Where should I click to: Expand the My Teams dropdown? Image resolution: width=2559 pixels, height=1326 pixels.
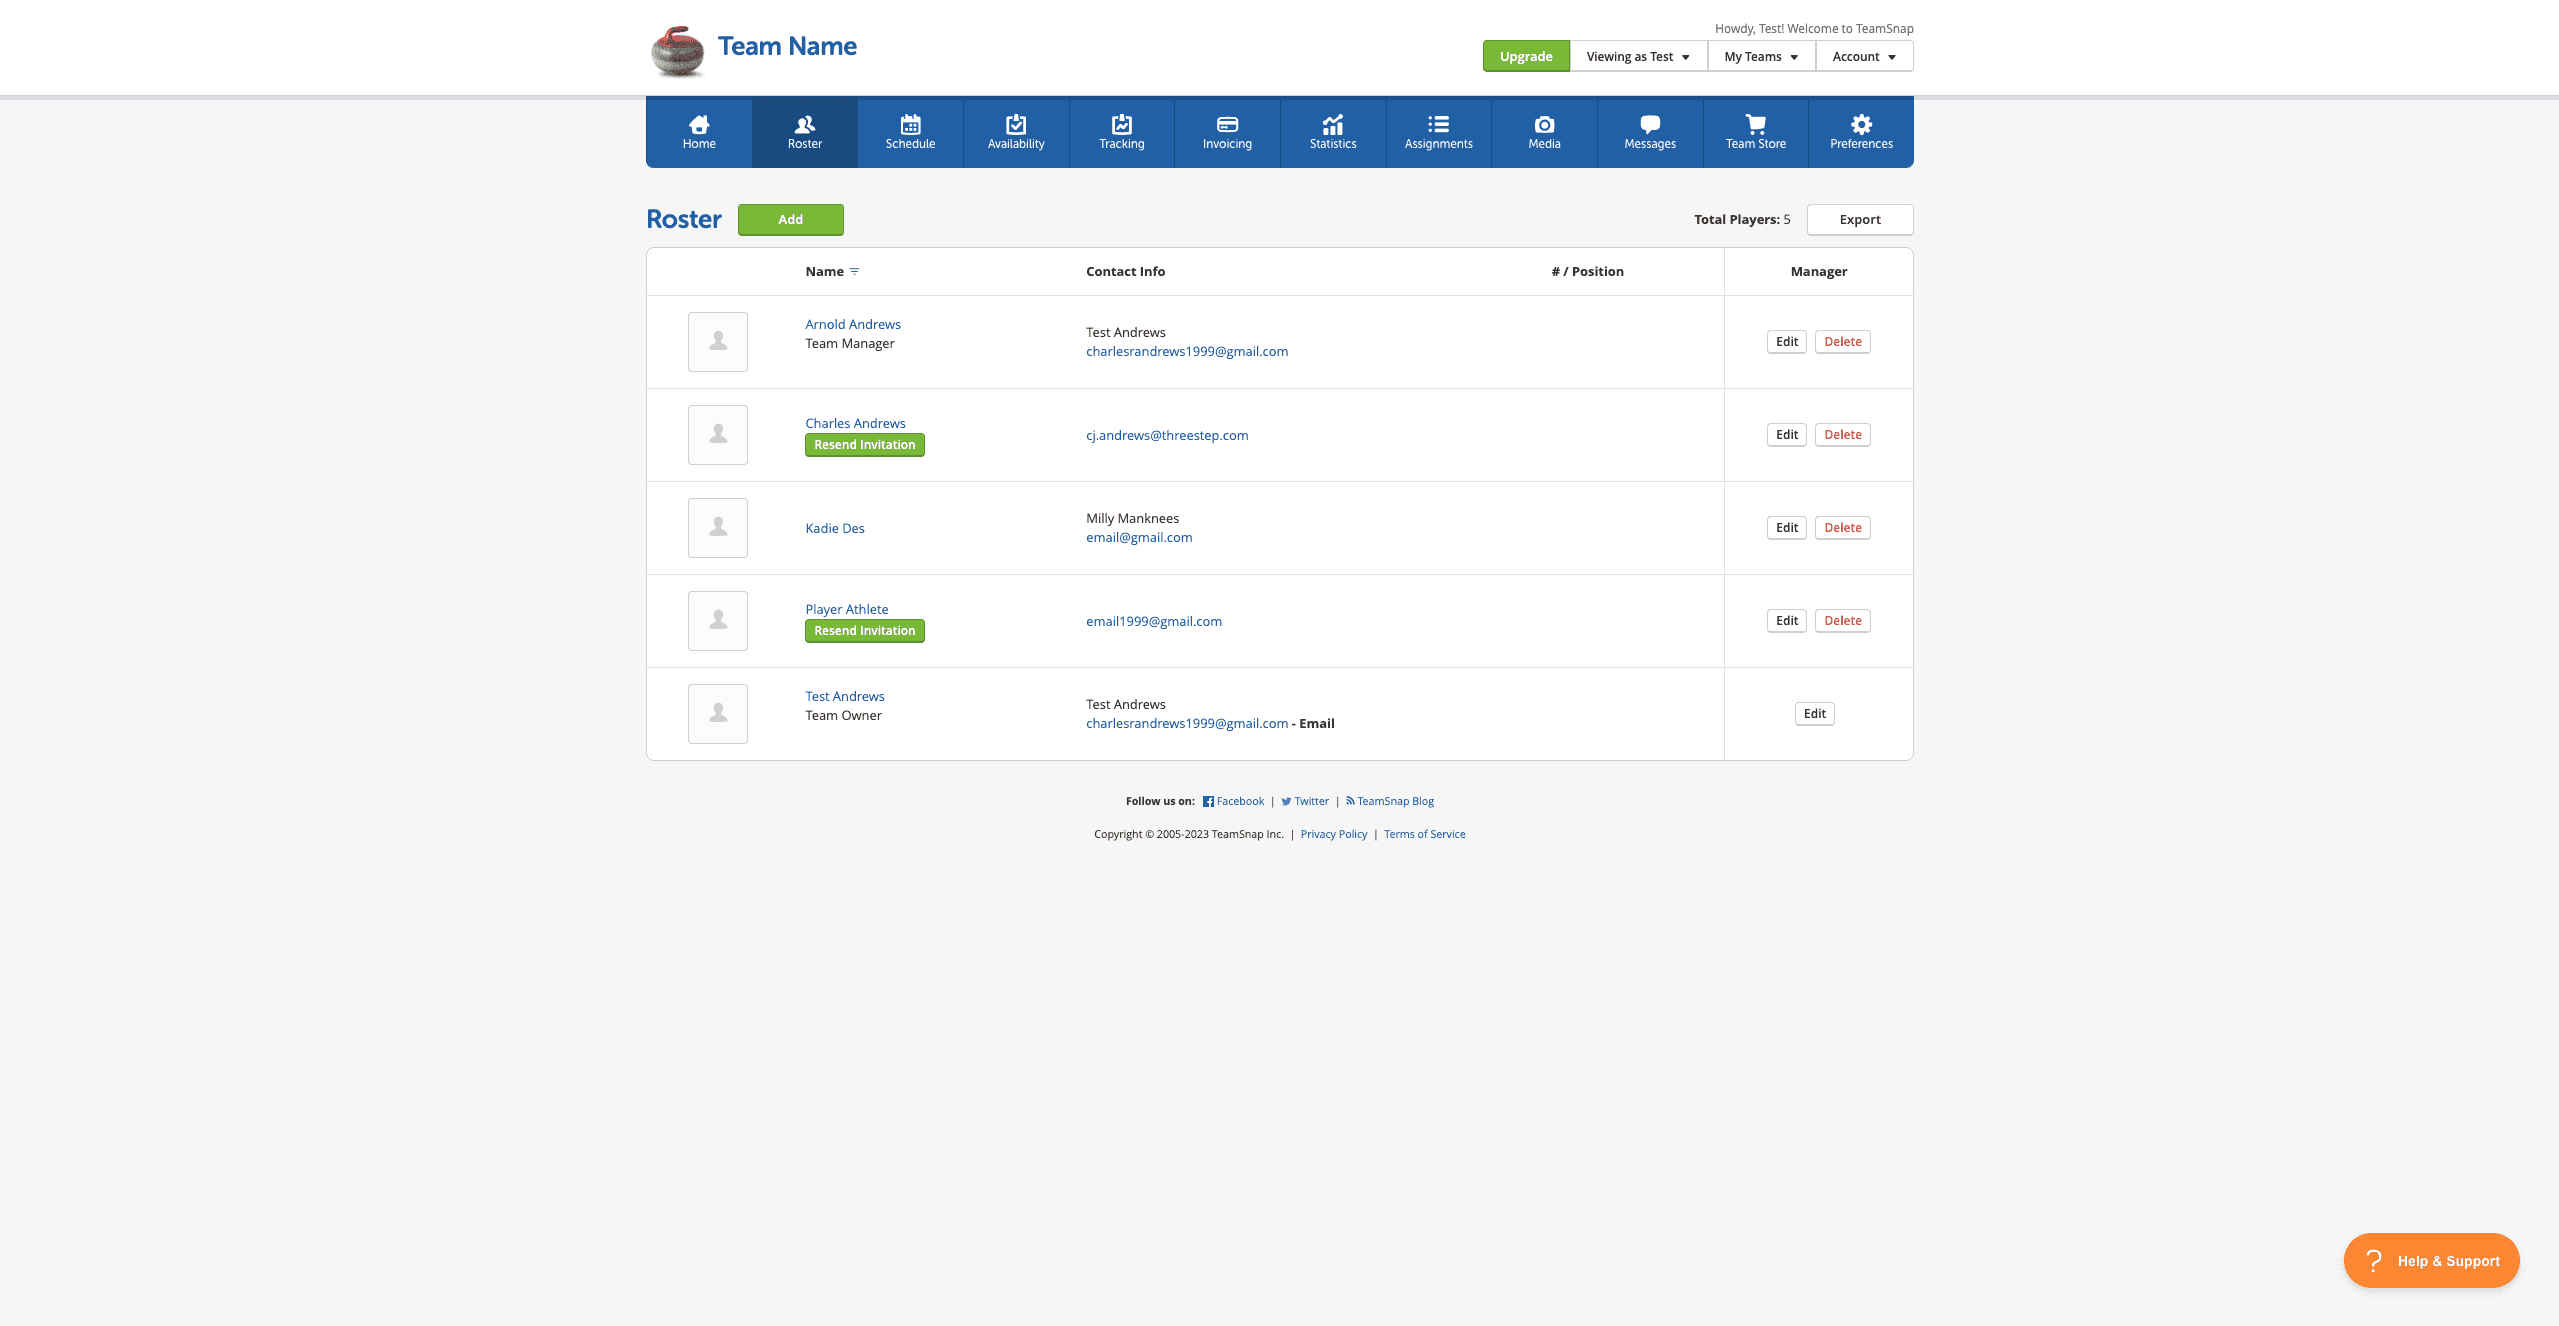pyautogui.click(x=1760, y=57)
